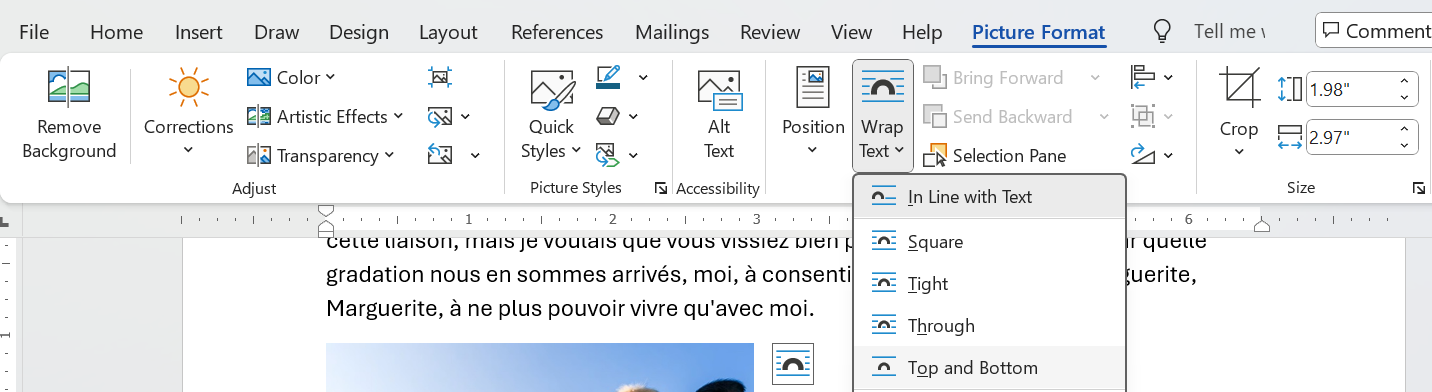
Task: Switch to the Home tab
Action: pyautogui.click(x=116, y=32)
